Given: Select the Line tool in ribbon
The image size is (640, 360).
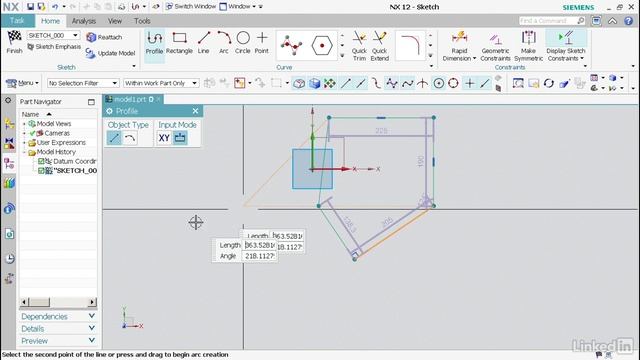Looking at the screenshot, I should tap(203, 43).
